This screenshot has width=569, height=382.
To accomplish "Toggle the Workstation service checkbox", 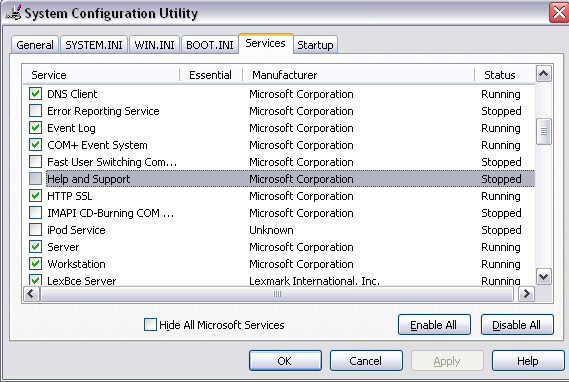I will pyautogui.click(x=35, y=264).
